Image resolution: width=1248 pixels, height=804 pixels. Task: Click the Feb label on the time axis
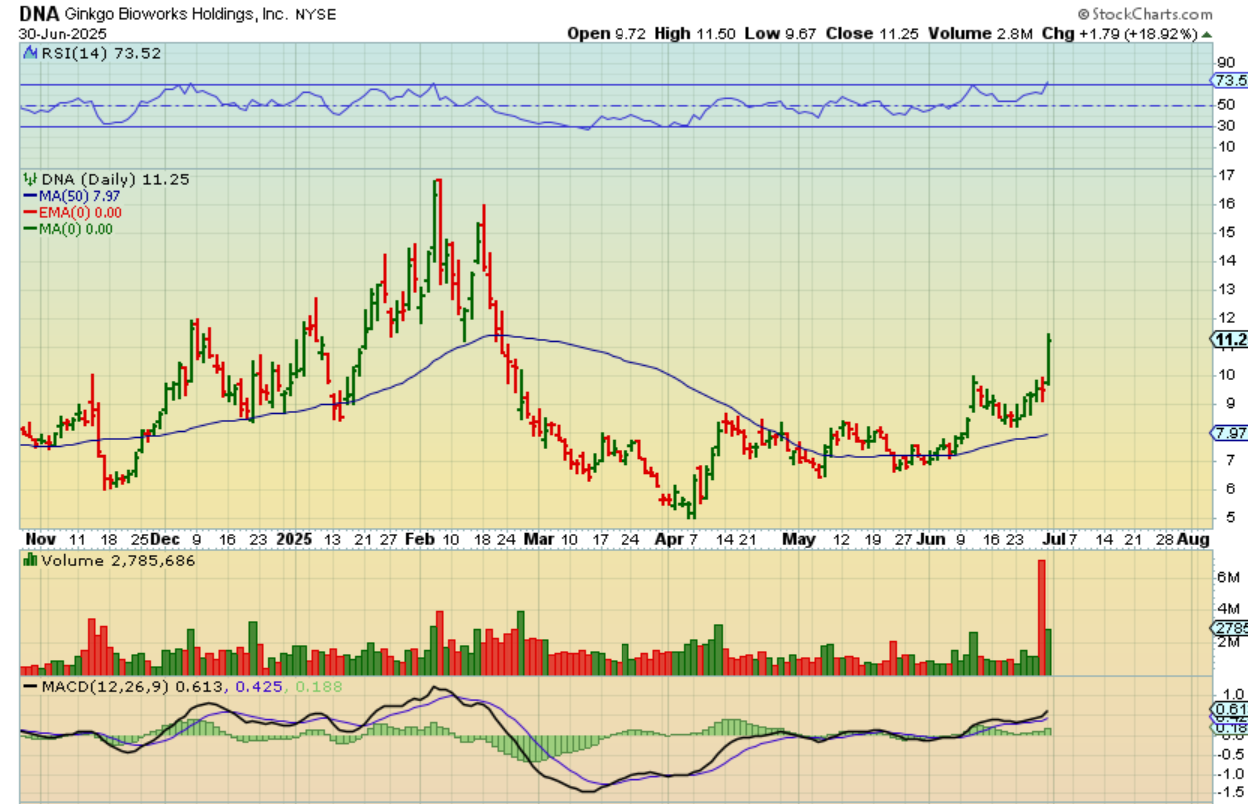pyautogui.click(x=419, y=539)
